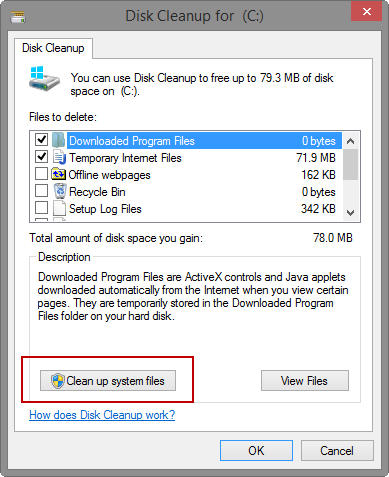
Task: Click the View Files button
Action: pyautogui.click(x=305, y=380)
